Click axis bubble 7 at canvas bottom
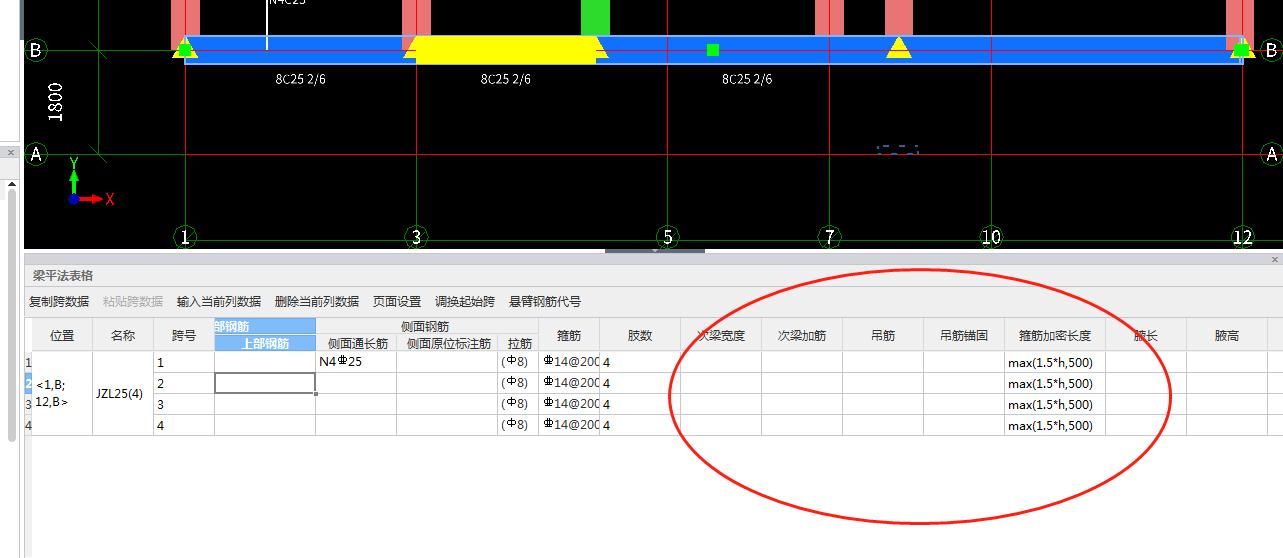1283x558 pixels. pyautogui.click(x=829, y=237)
